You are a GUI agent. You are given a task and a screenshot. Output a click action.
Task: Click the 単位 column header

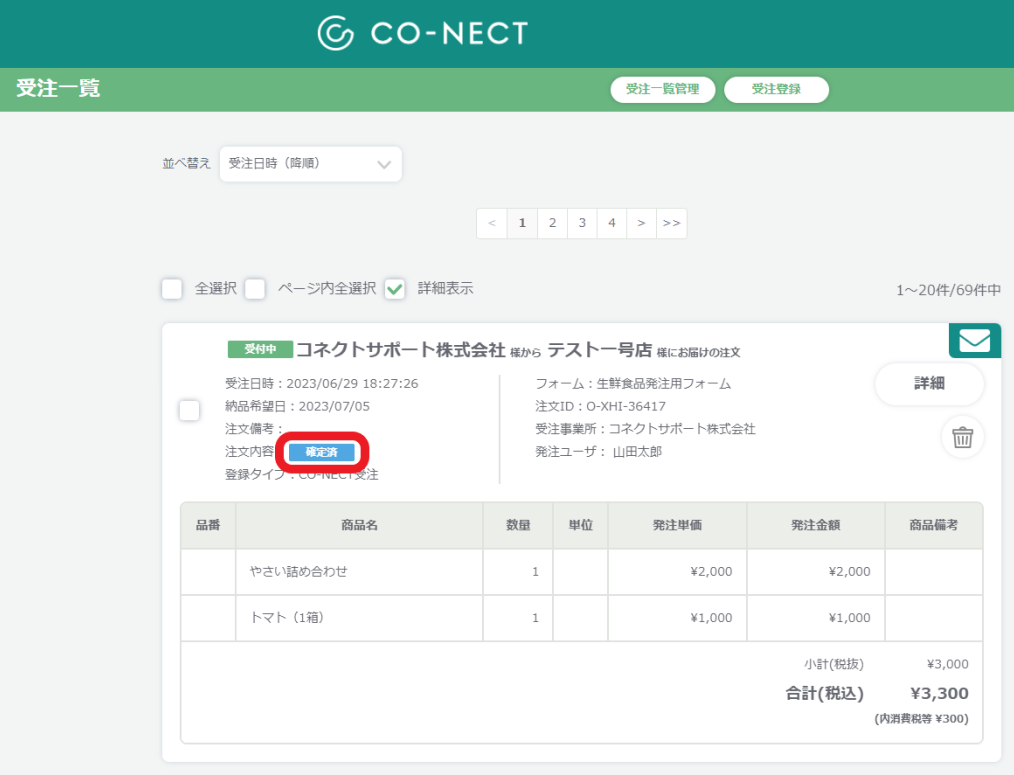[x=581, y=525]
